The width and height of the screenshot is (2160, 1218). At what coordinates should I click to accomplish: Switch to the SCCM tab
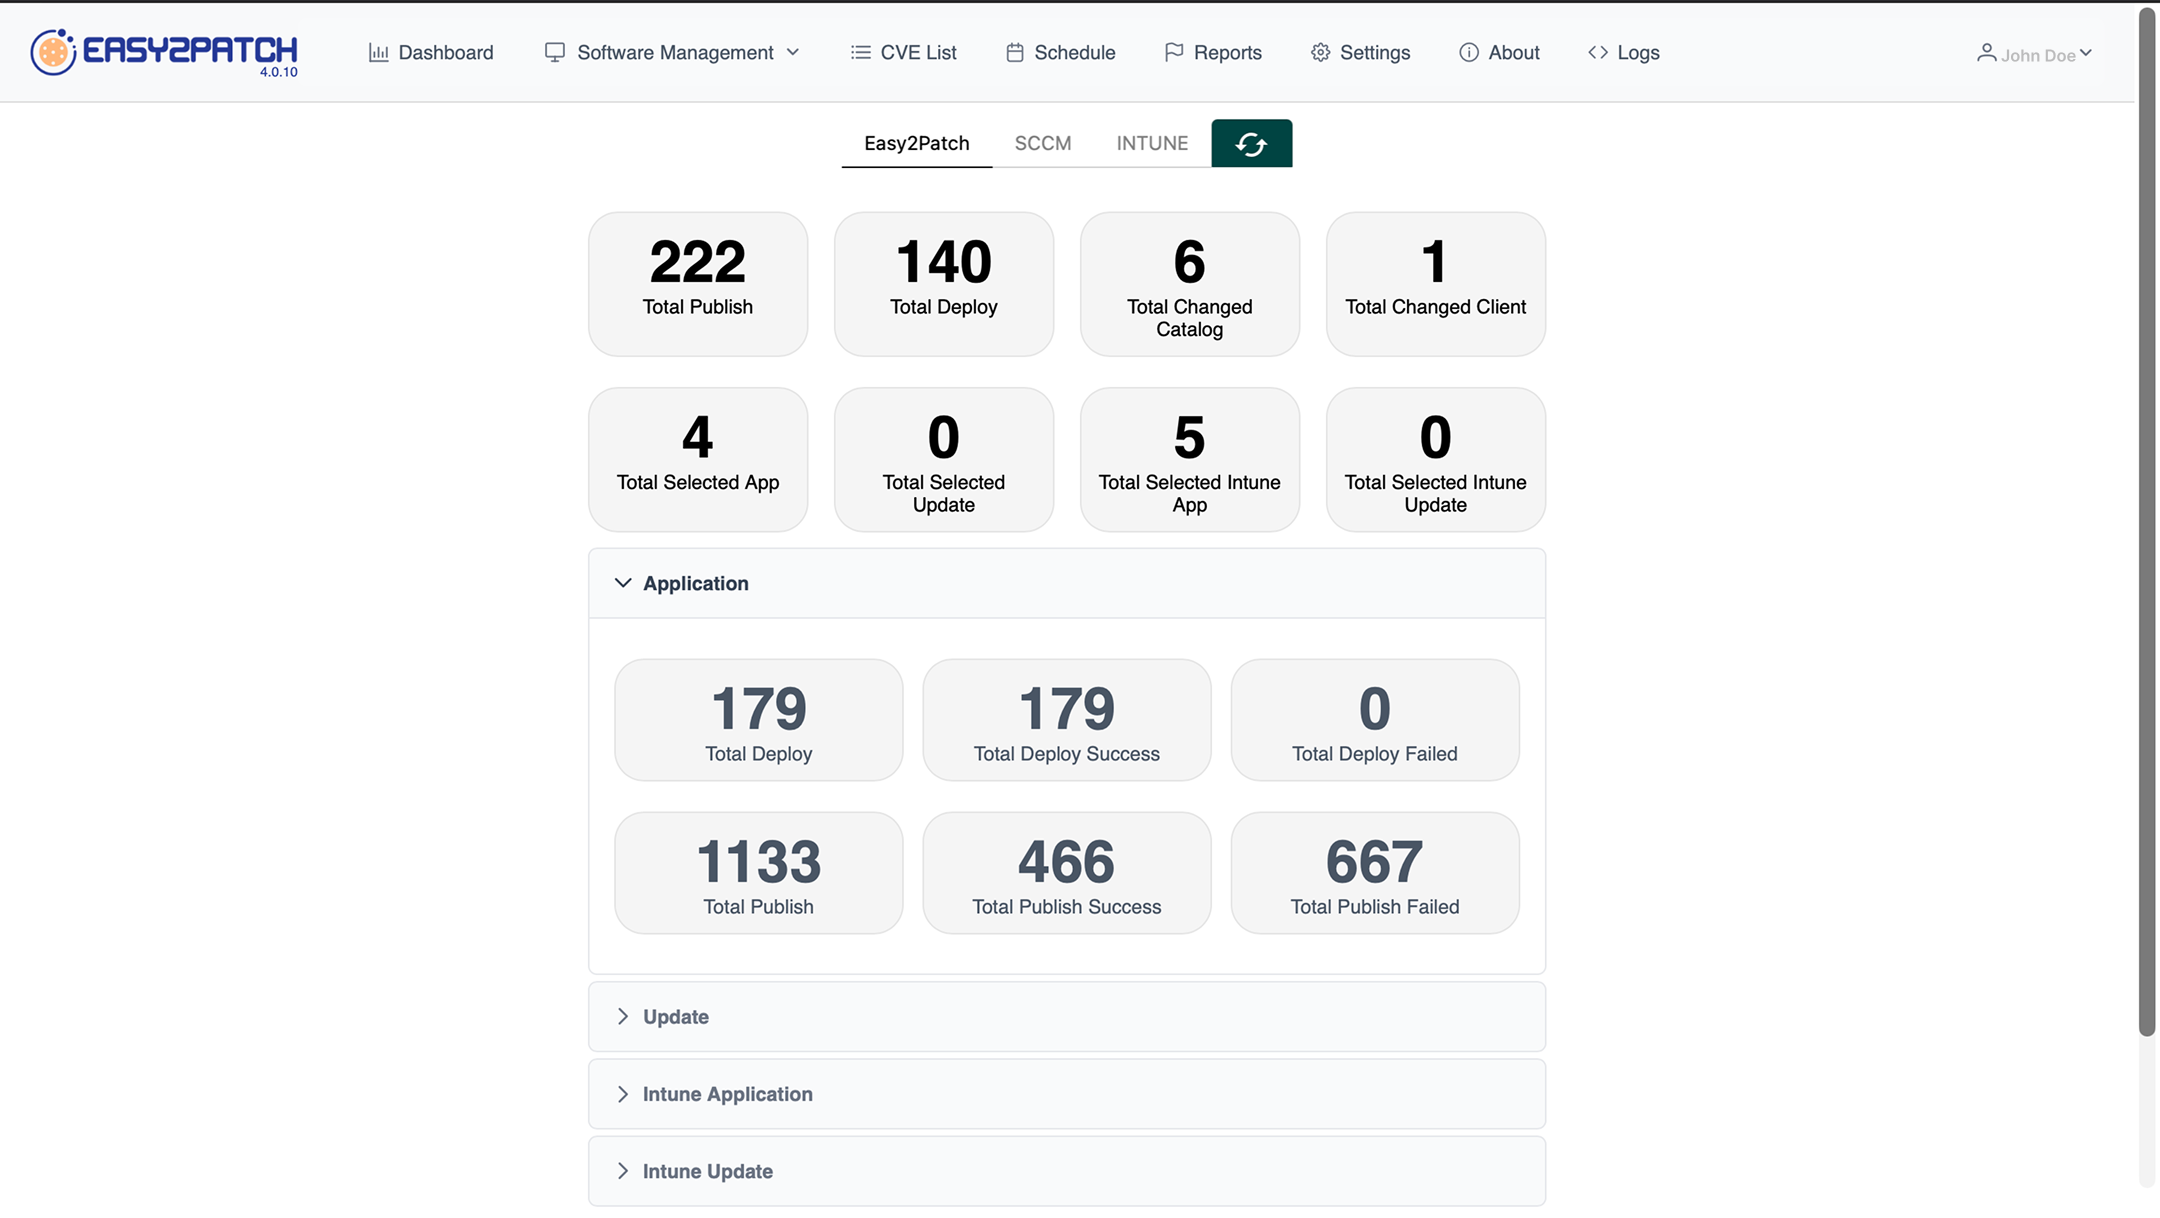pos(1042,143)
